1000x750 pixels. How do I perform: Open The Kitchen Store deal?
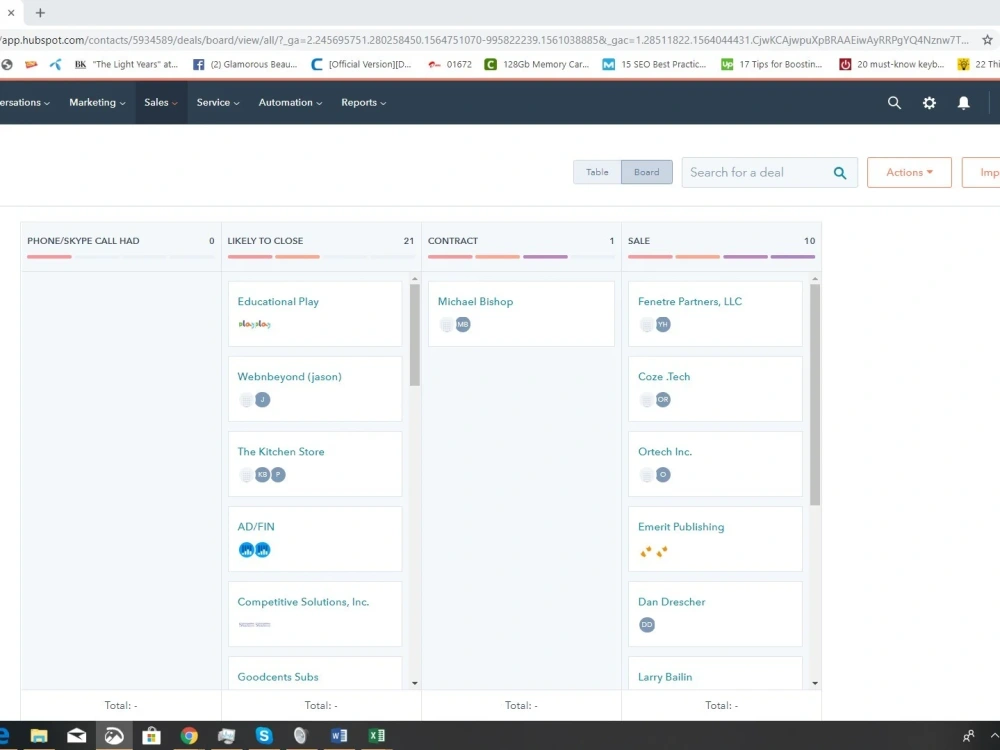coord(281,452)
